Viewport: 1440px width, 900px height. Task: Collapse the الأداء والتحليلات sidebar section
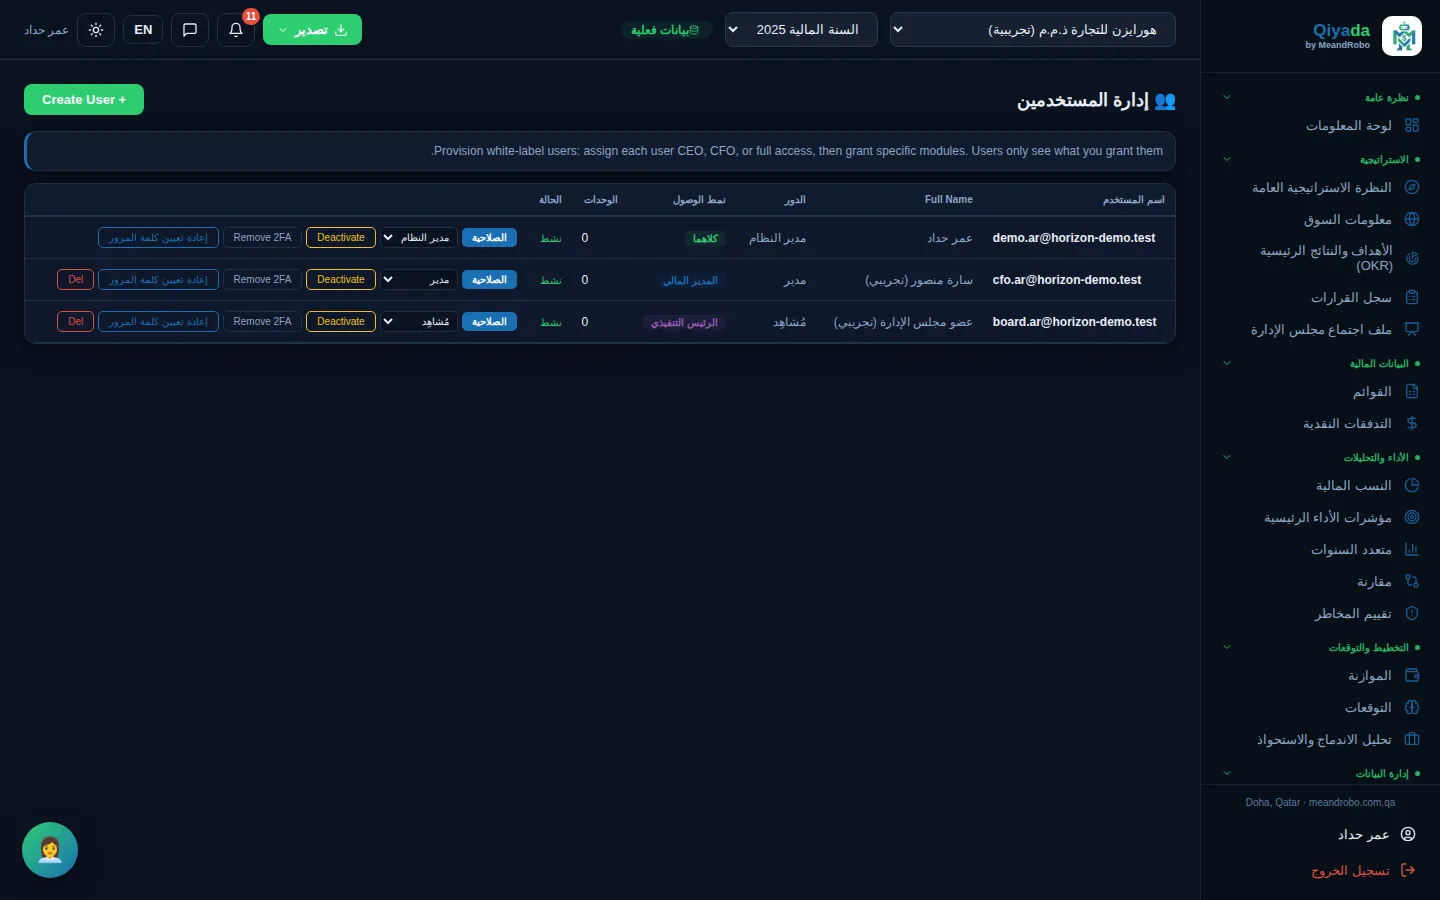pyautogui.click(x=1227, y=457)
